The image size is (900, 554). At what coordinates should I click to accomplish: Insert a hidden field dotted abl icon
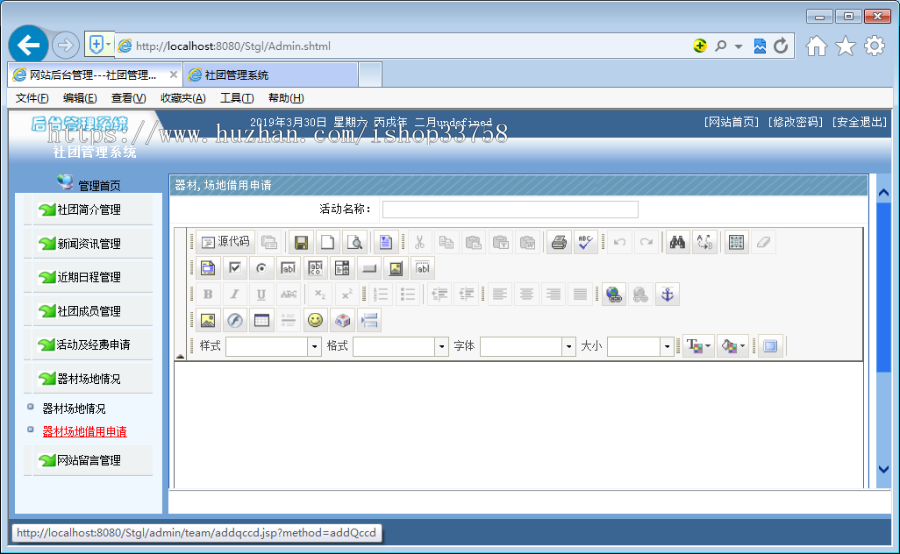(422, 268)
